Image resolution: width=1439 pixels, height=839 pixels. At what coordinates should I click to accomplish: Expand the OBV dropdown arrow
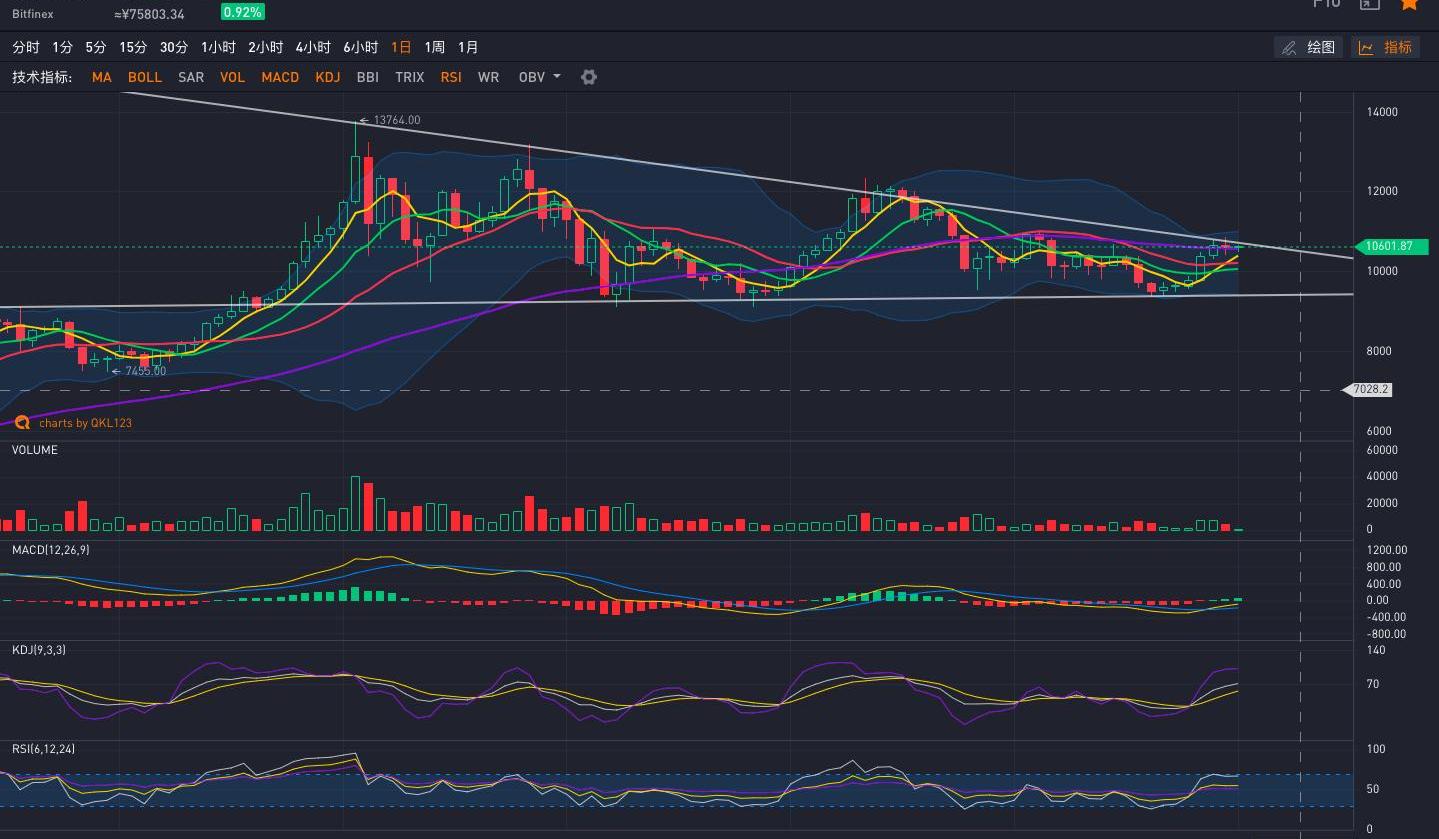tap(557, 77)
